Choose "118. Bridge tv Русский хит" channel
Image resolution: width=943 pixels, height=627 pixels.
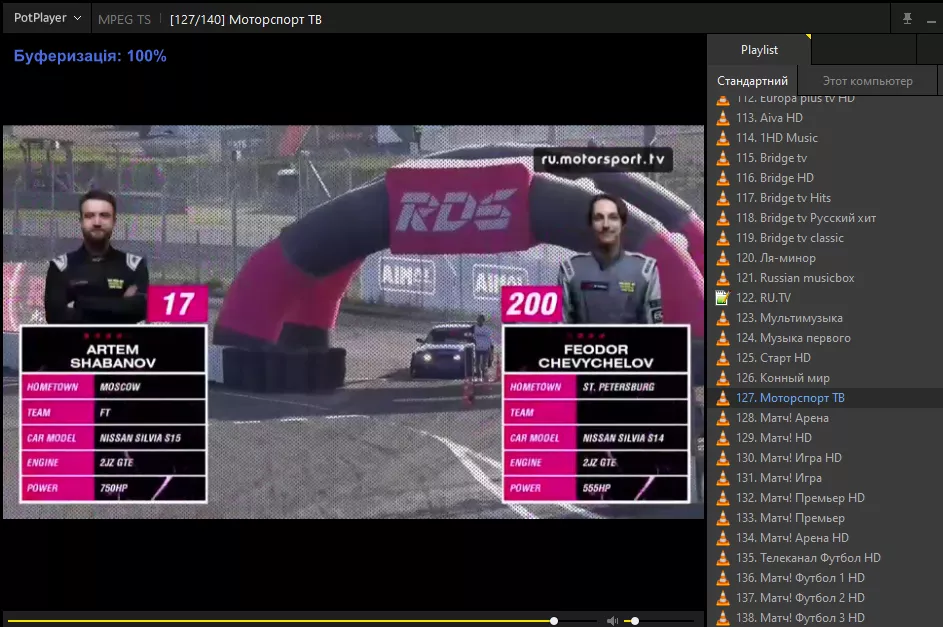tap(806, 218)
